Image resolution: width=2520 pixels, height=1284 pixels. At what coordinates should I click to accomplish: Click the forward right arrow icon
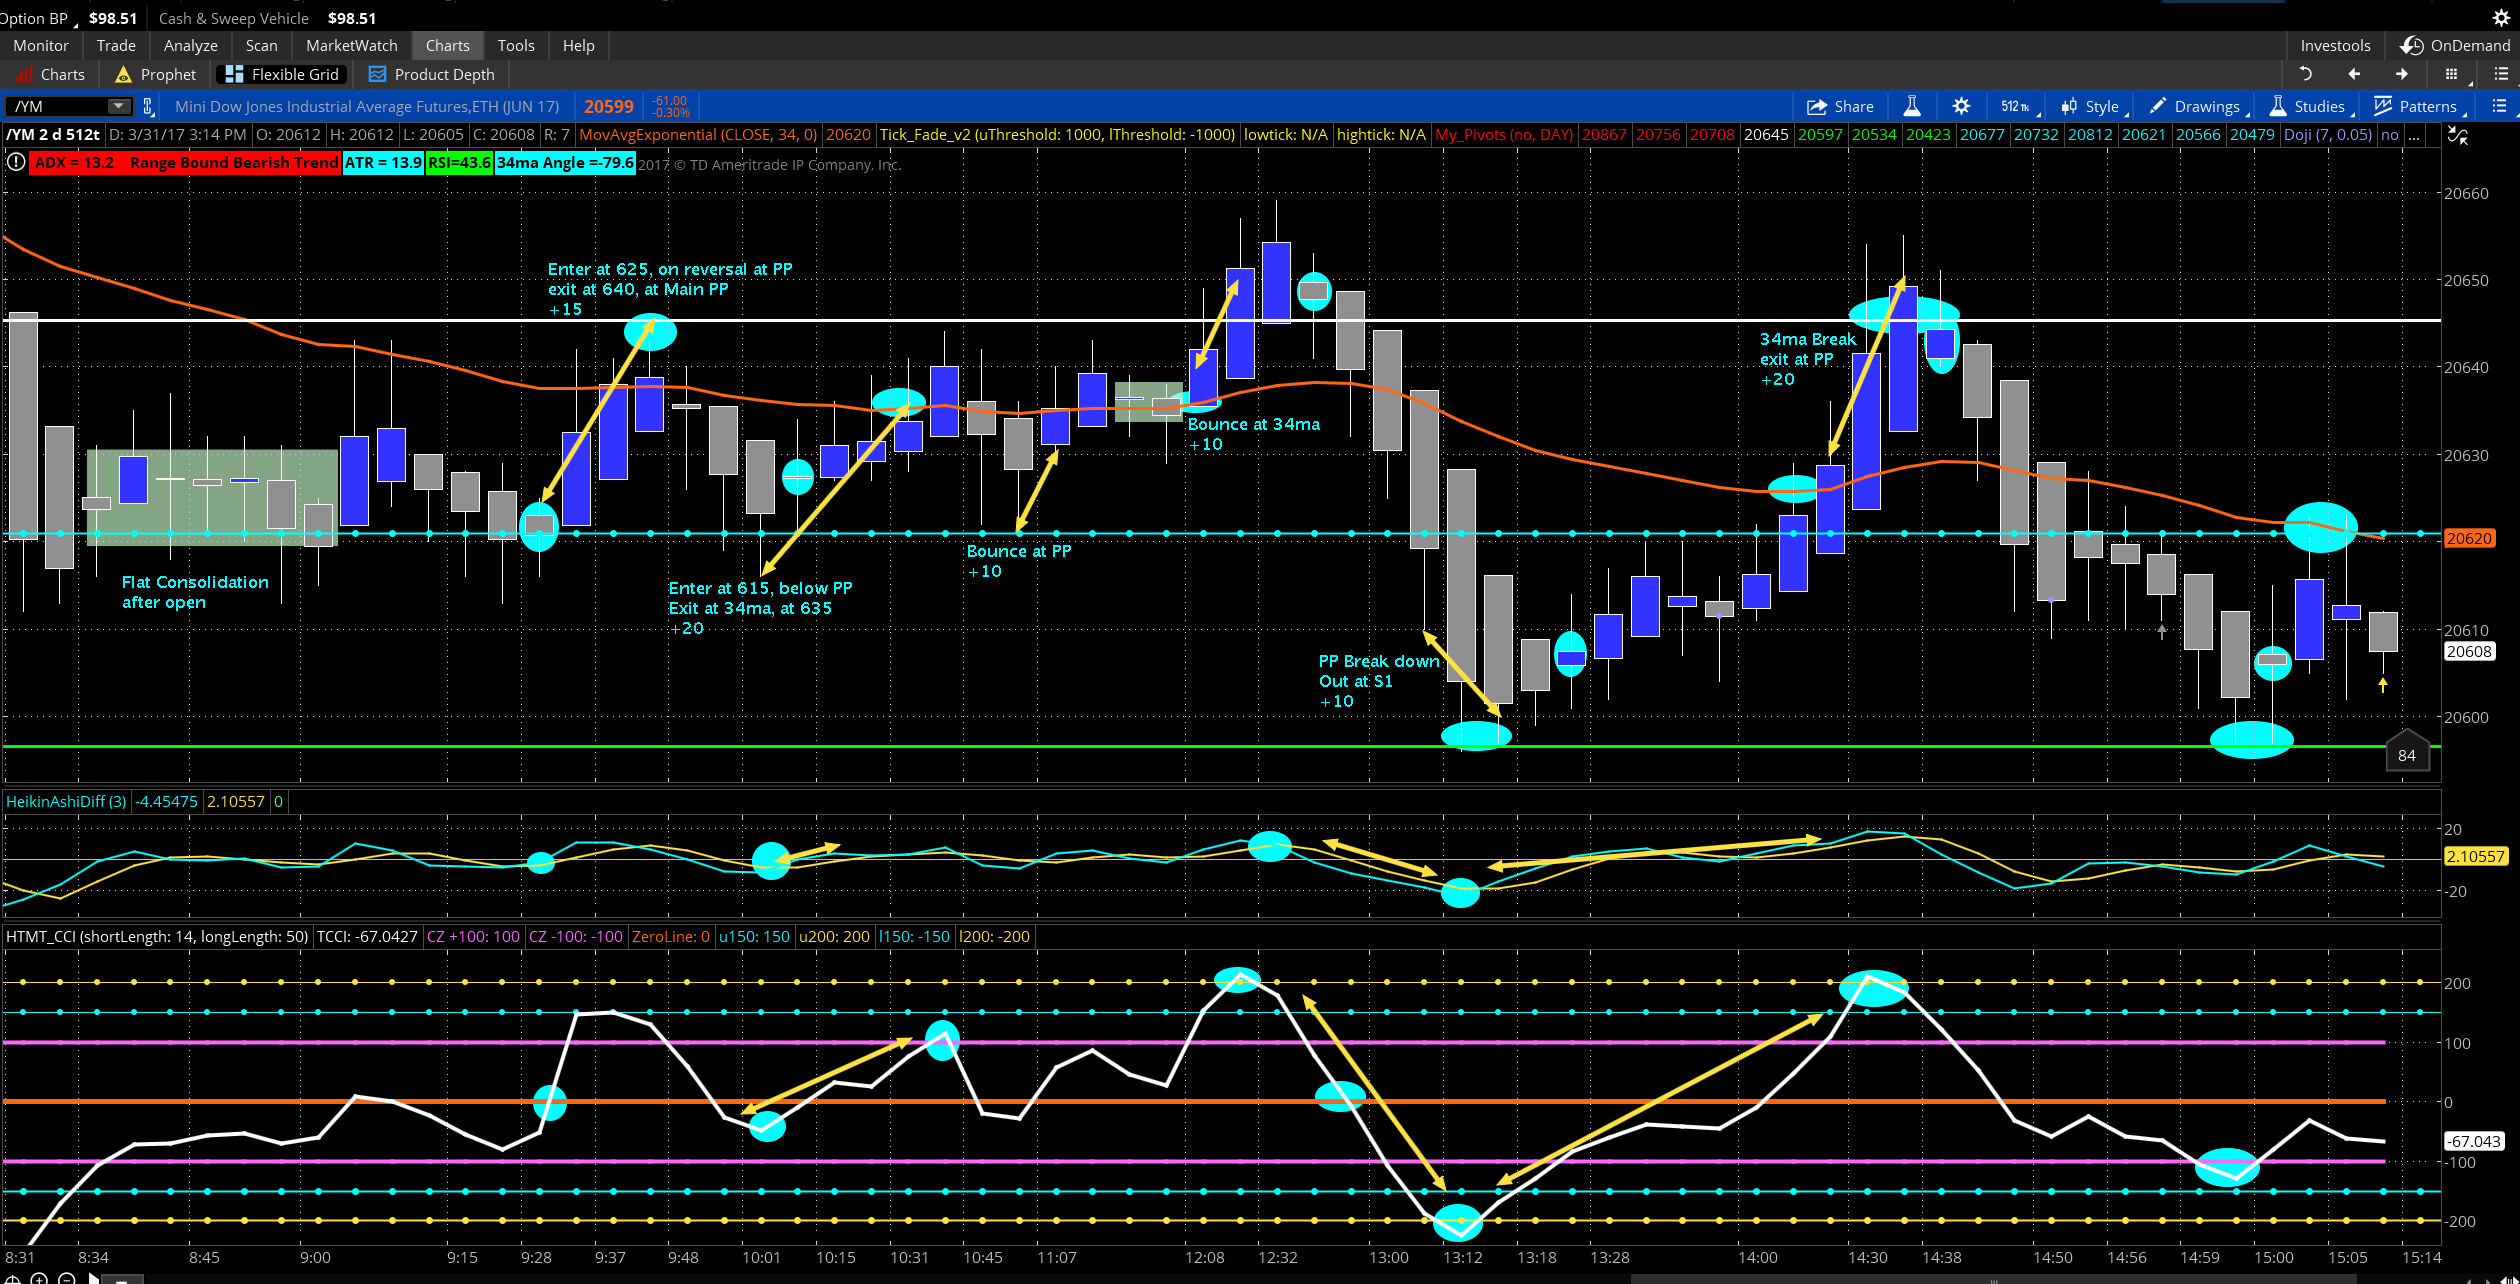pyautogui.click(x=2401, y=74)
